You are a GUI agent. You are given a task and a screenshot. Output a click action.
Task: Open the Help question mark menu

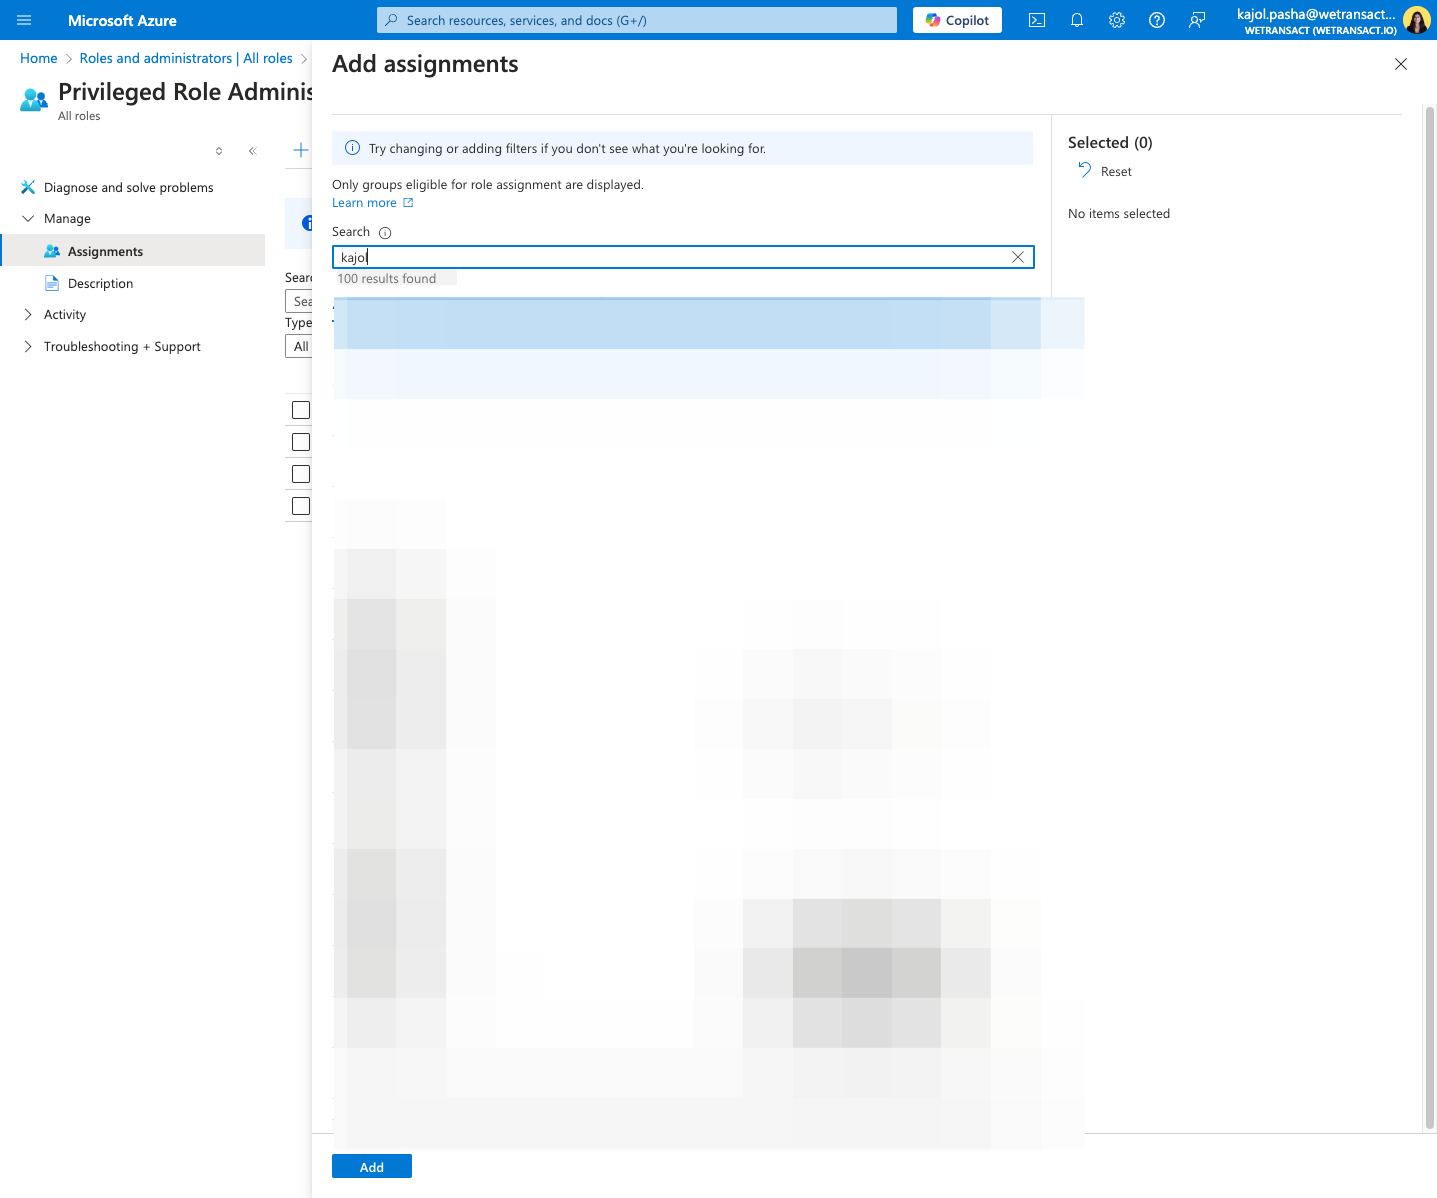coord(1157,20)
